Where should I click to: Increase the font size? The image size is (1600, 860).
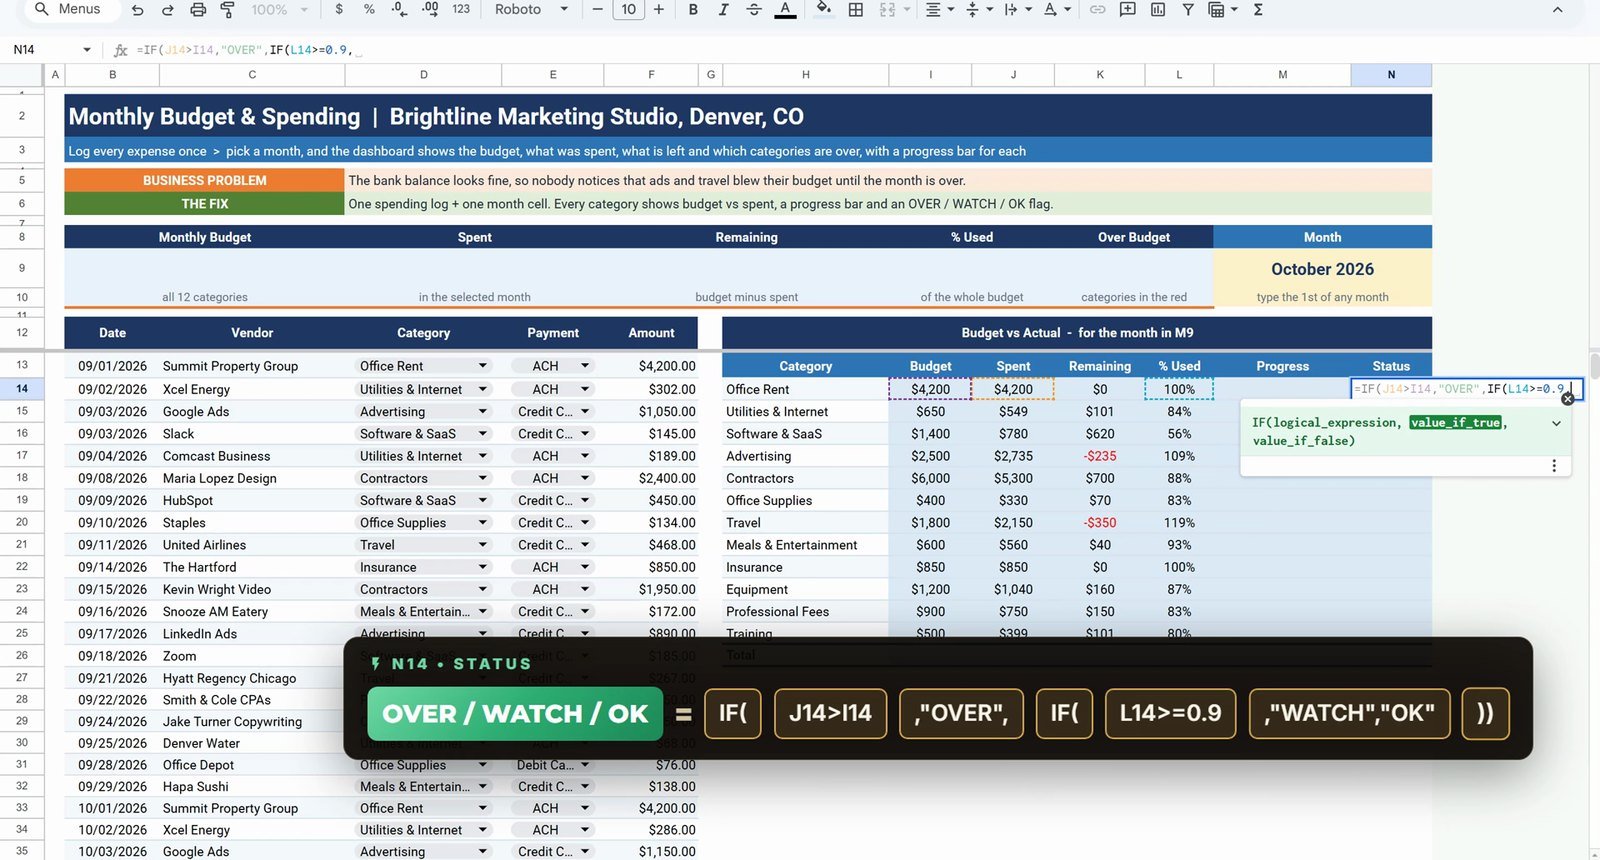658,9
